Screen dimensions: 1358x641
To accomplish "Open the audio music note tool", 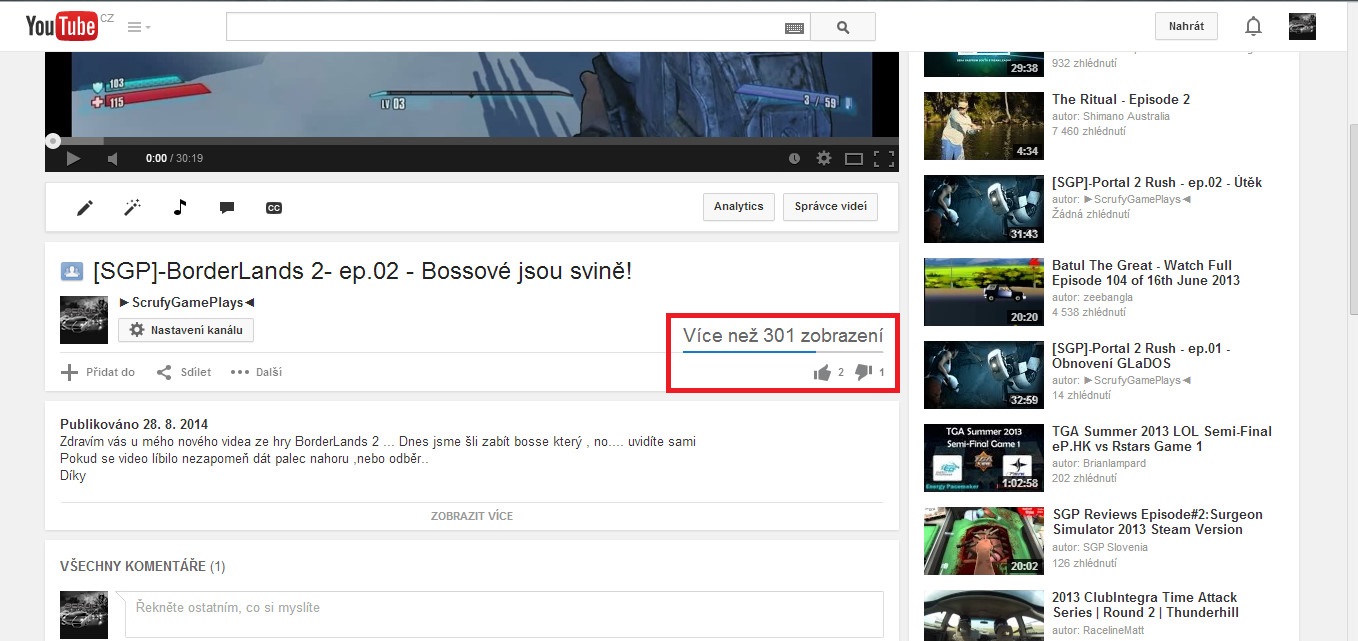I will (180, 207).
